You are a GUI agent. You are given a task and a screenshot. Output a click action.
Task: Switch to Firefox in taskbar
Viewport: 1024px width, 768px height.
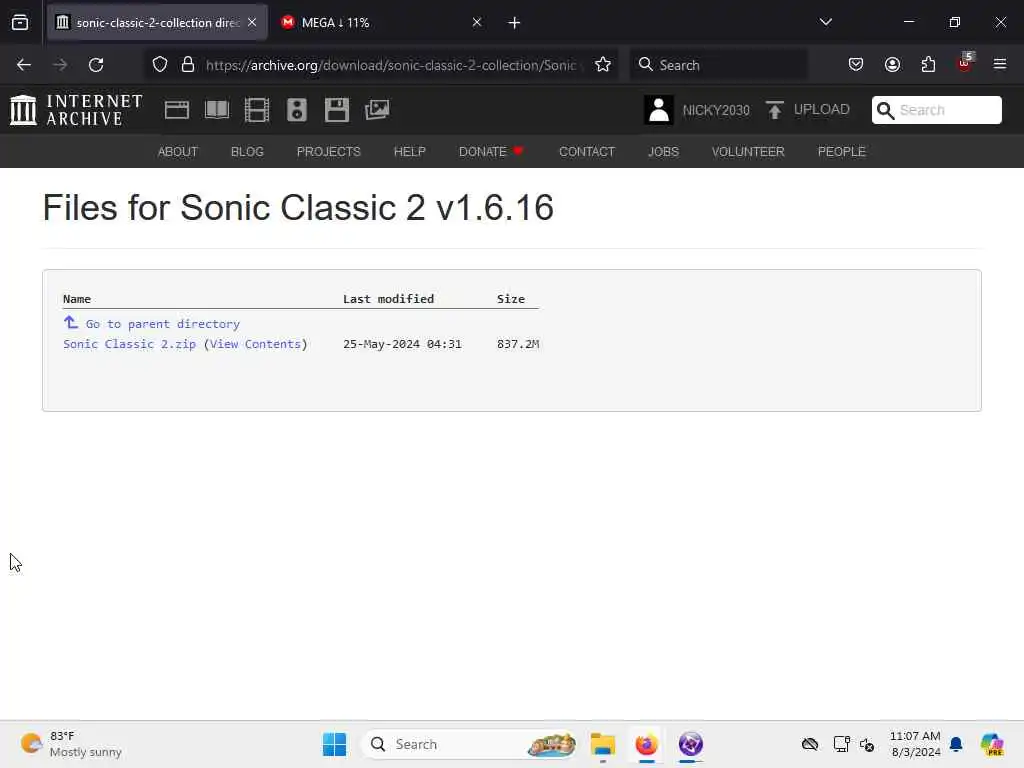[x=647, y=744]
